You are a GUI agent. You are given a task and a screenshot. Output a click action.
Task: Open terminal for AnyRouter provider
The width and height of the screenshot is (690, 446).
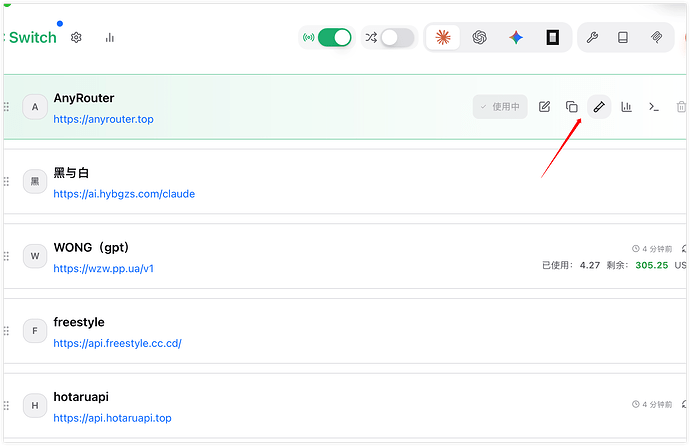pos(654,106)
